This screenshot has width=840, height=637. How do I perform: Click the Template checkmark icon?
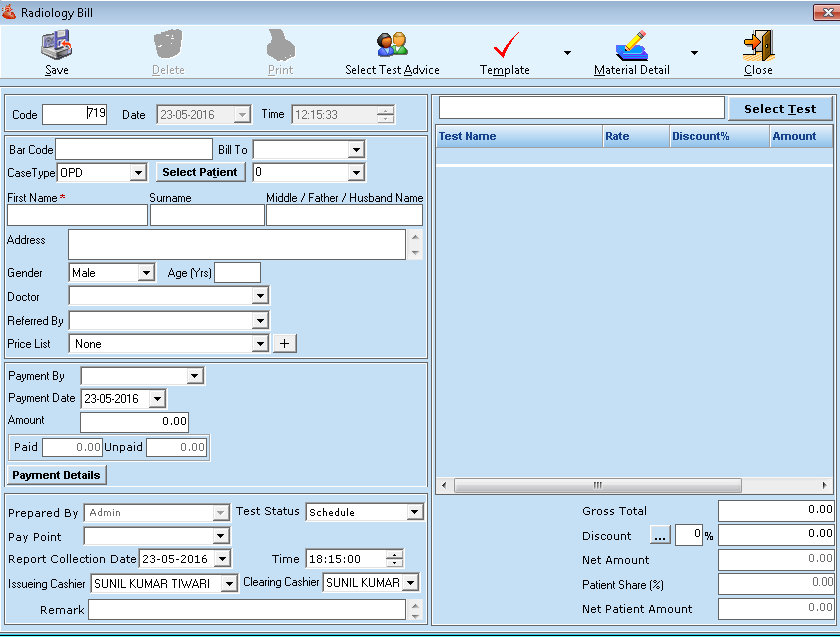pos(506,46)
